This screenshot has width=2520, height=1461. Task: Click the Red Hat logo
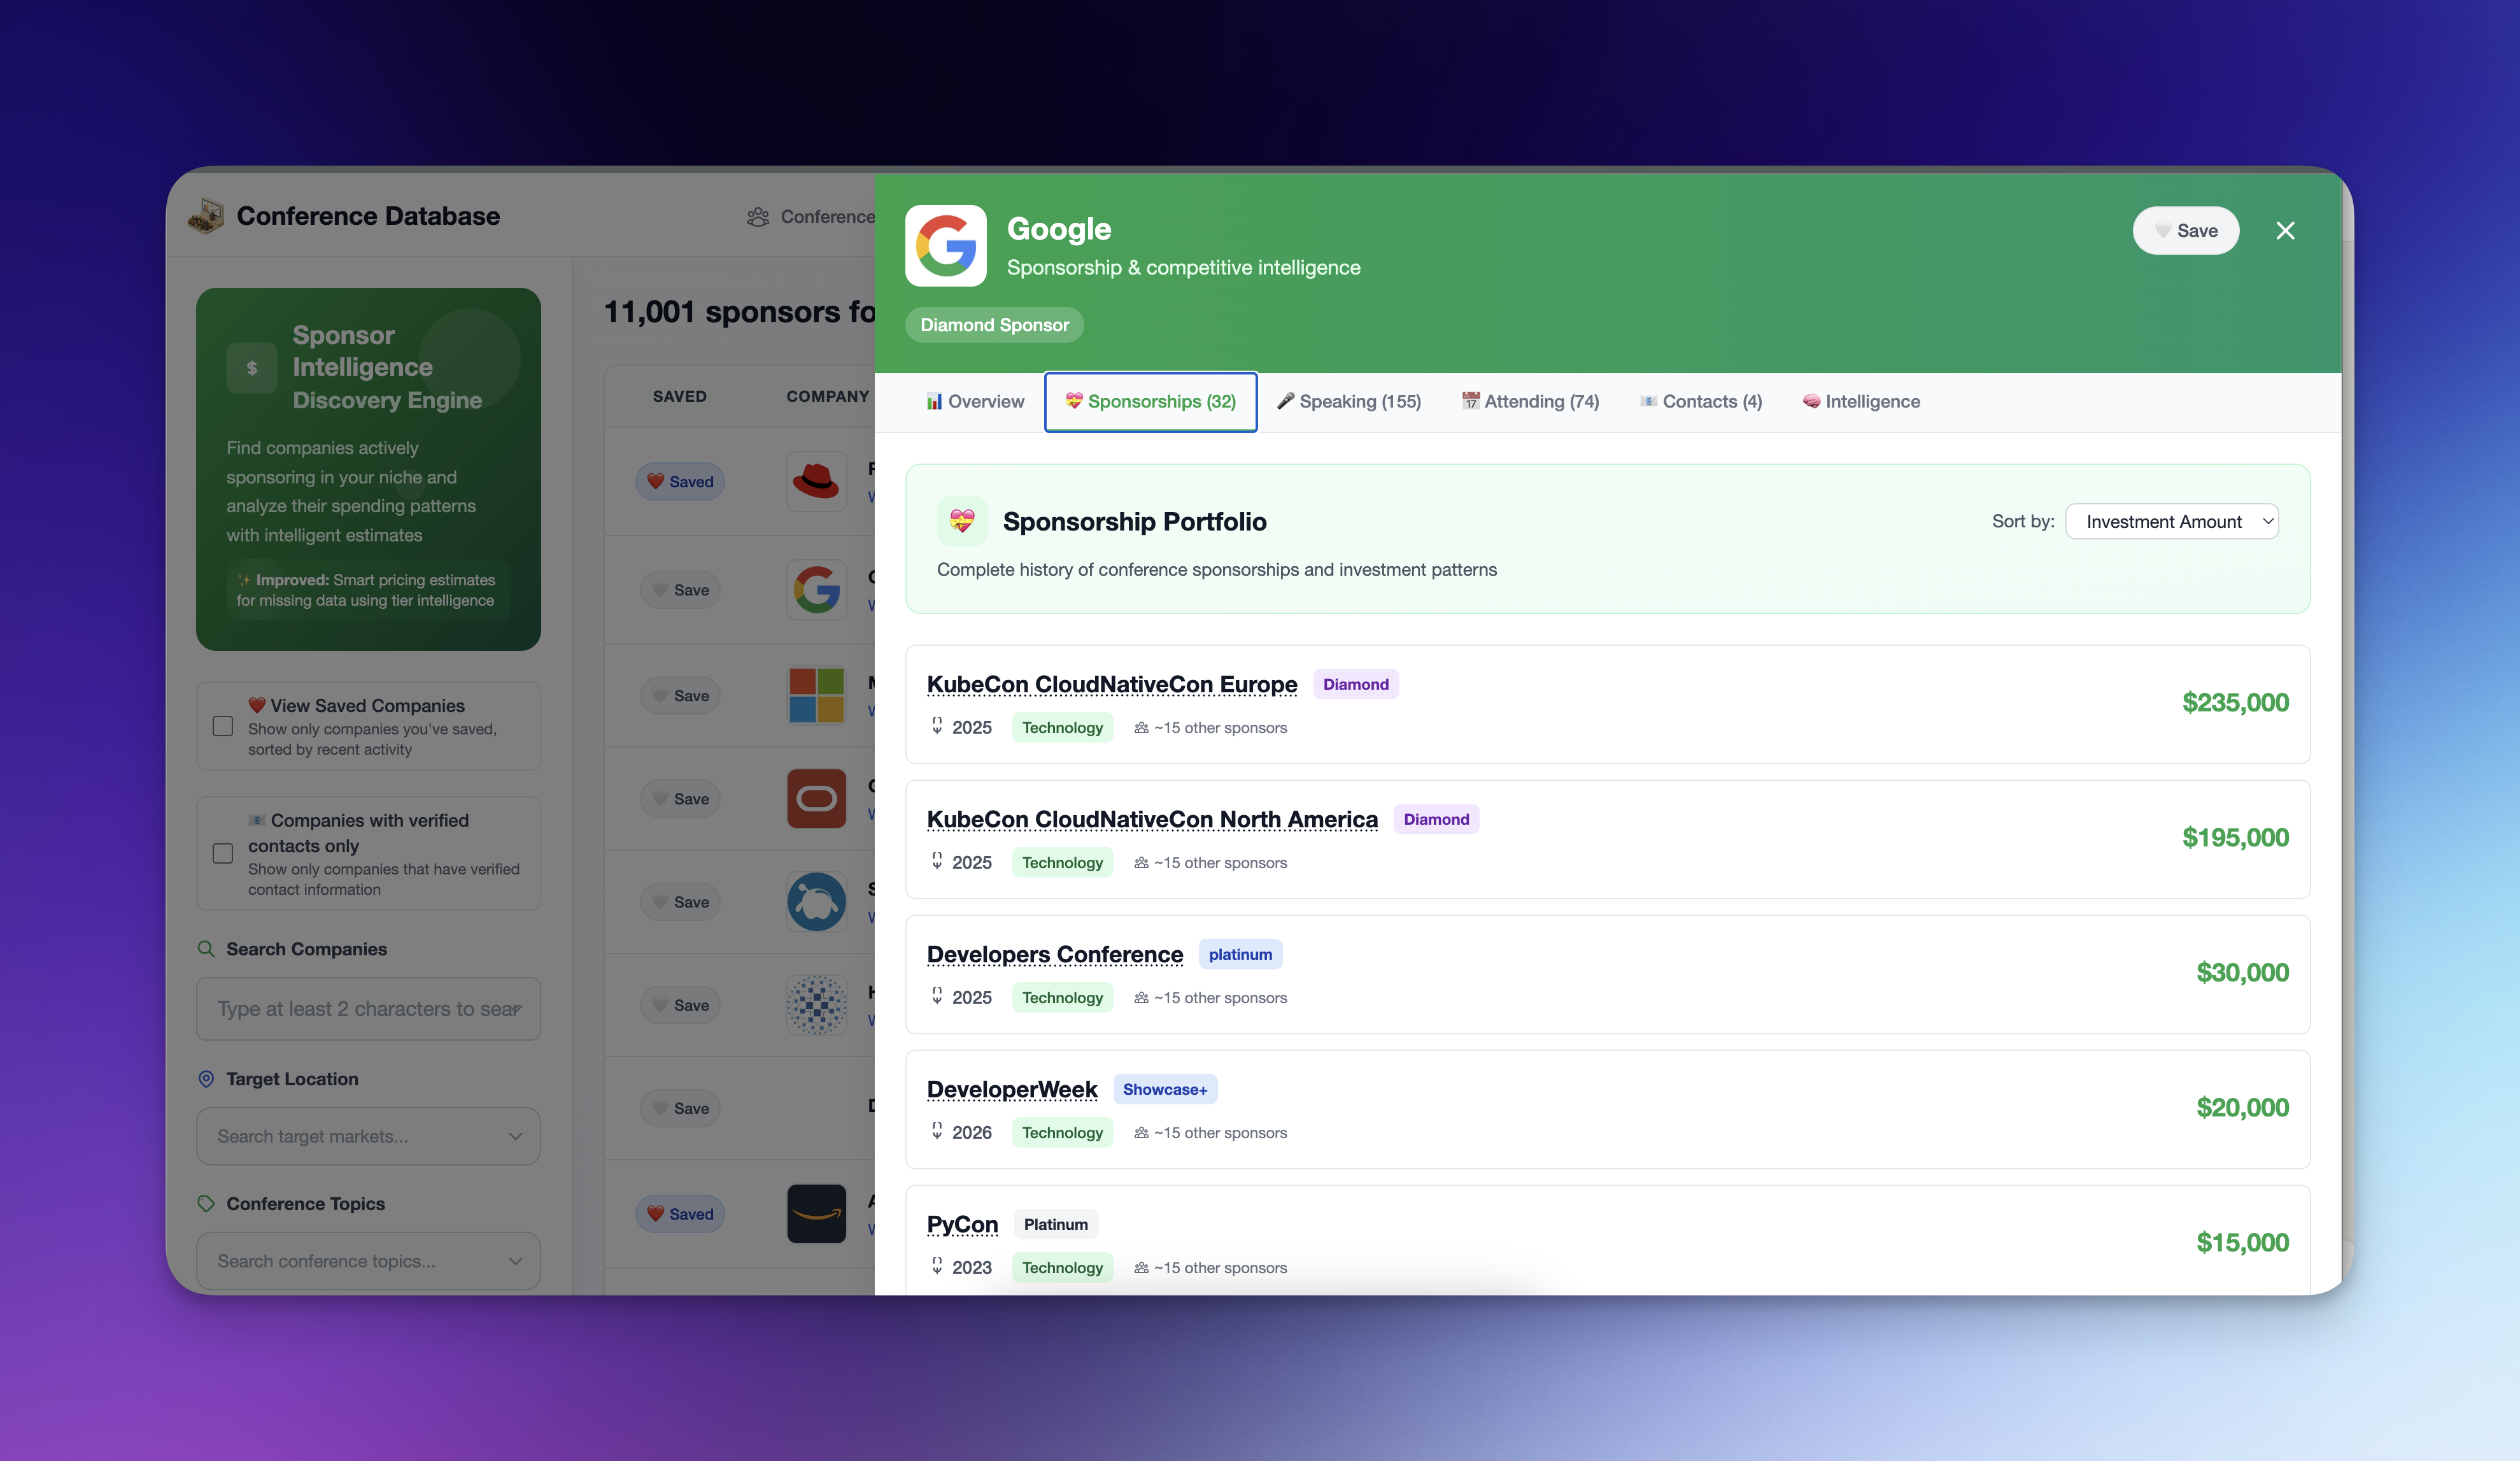[816, 481]
